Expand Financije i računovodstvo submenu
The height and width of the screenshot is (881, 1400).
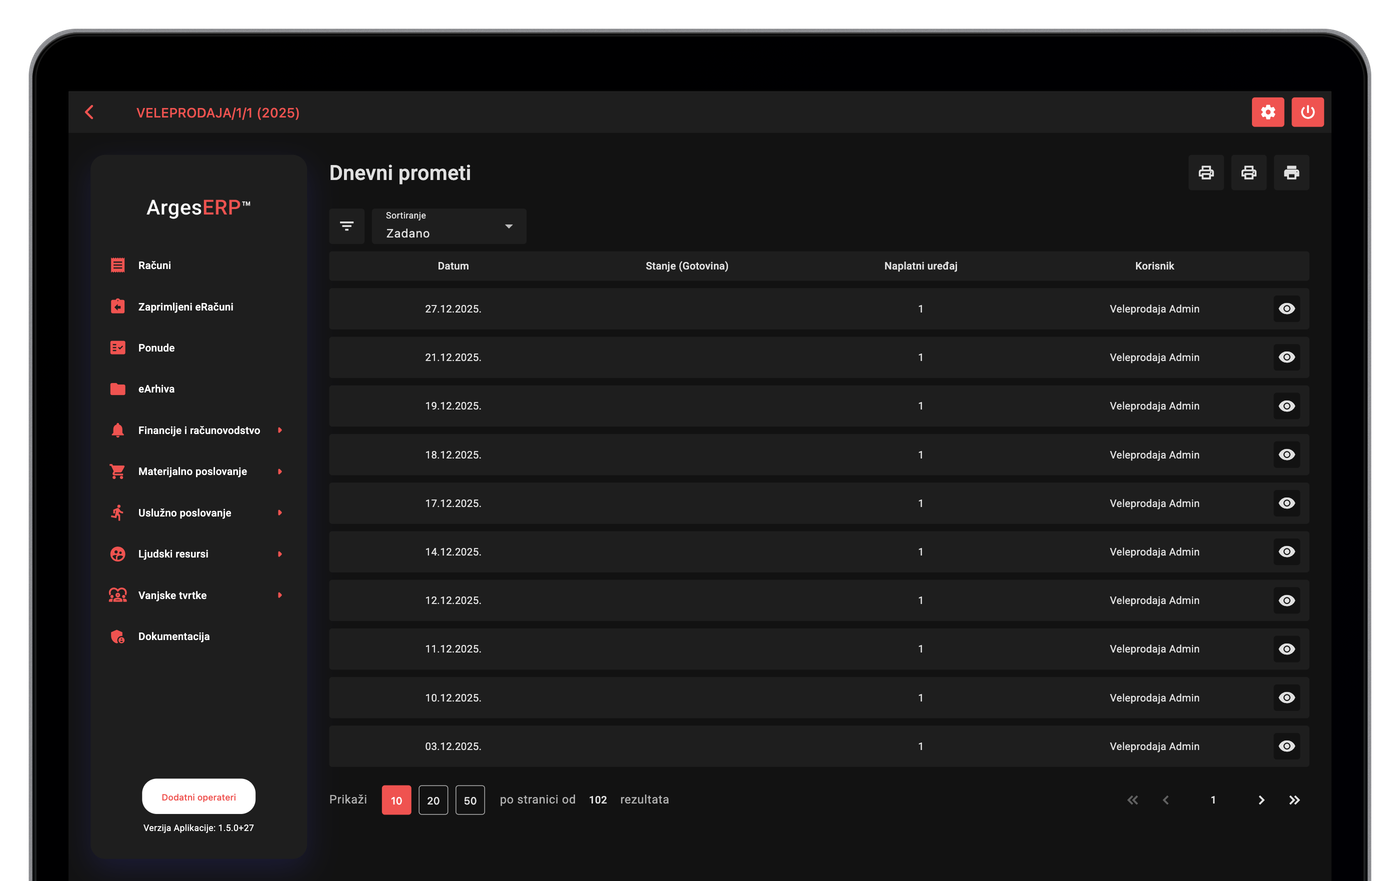tap(280, 430)
